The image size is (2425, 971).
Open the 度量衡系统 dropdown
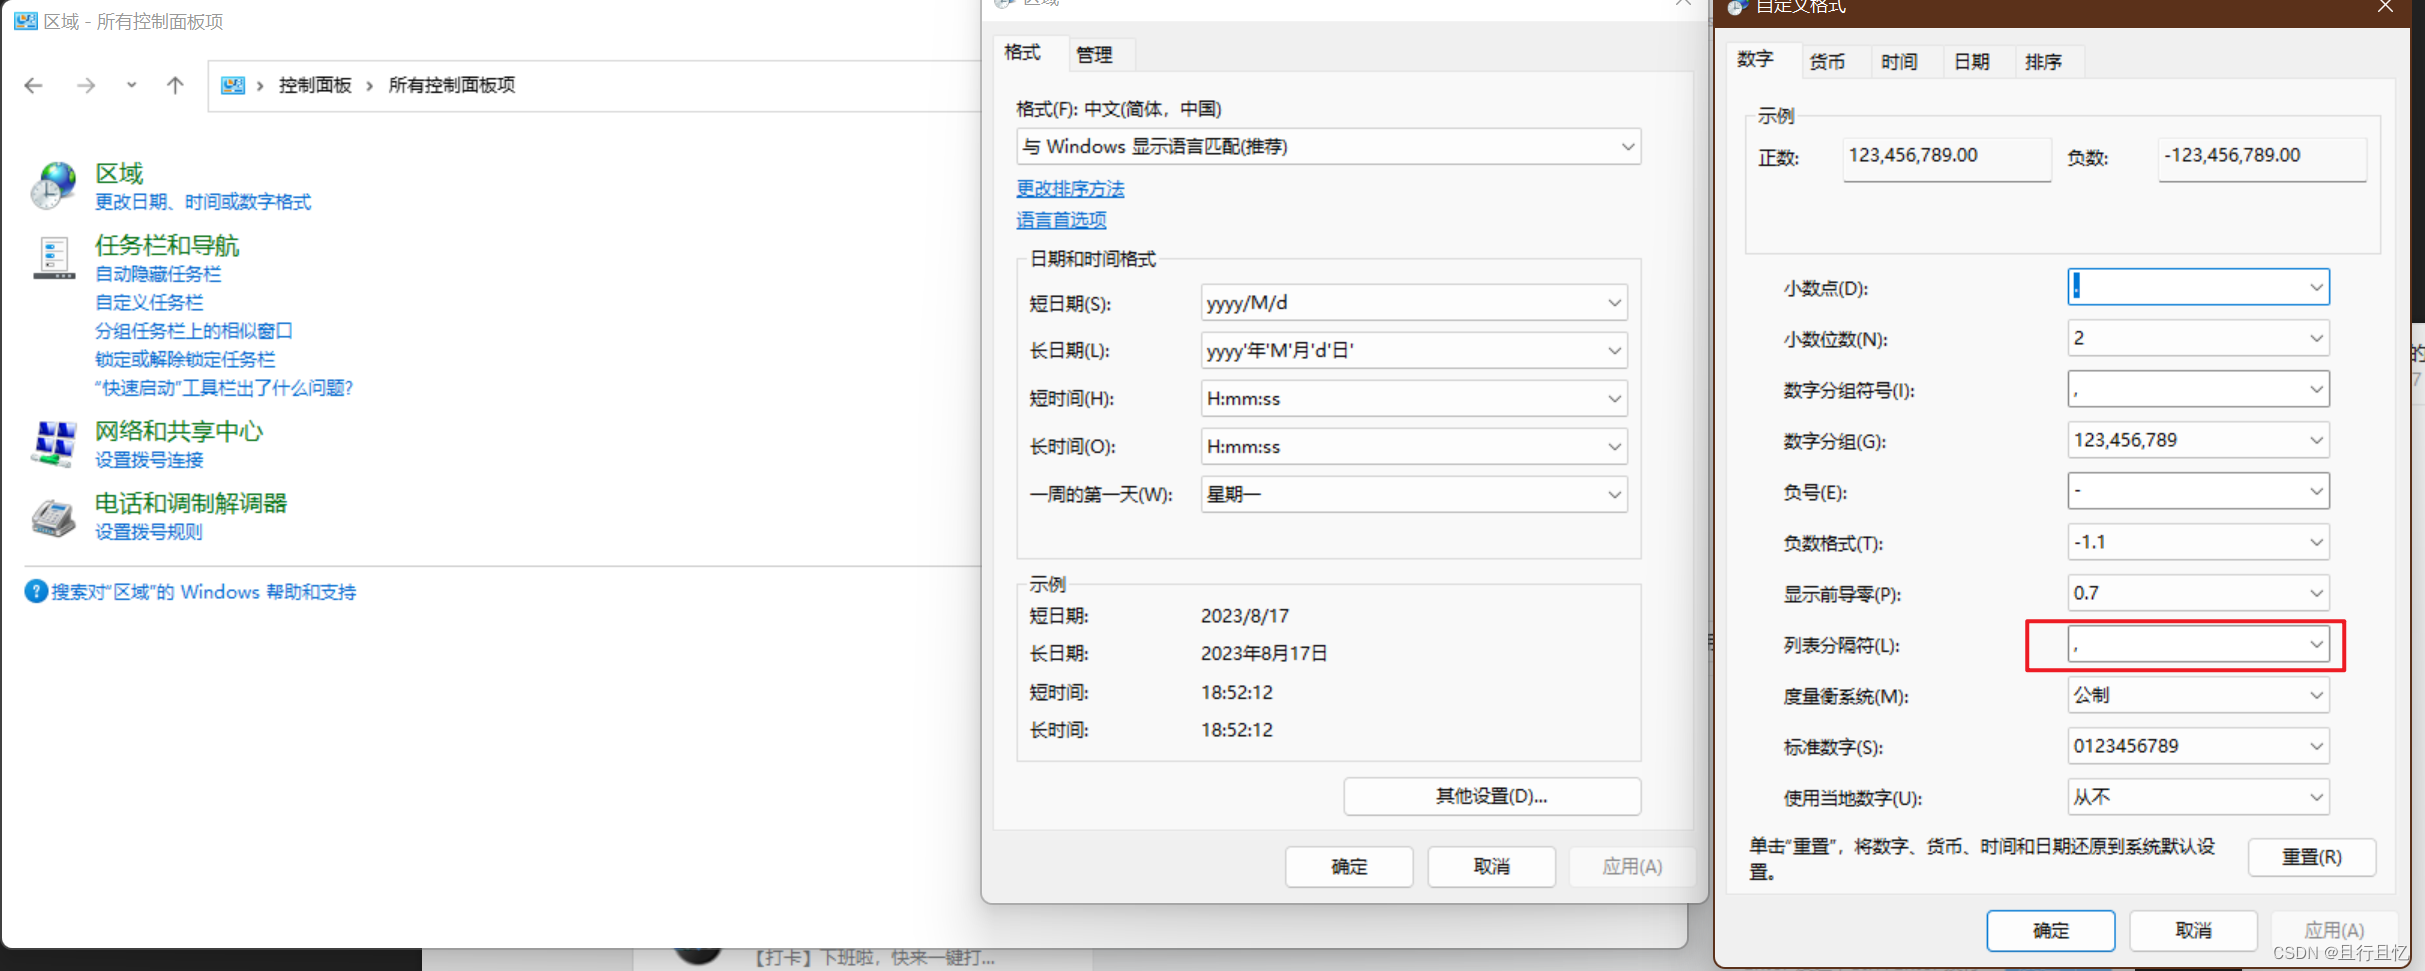click(x=2198, y=695)
